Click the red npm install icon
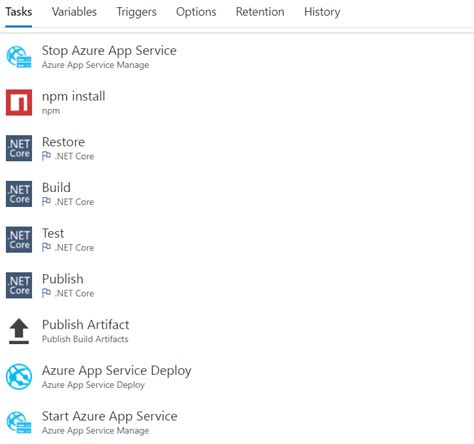This screenshot has width=474, height=444. [x=19, y=102]
